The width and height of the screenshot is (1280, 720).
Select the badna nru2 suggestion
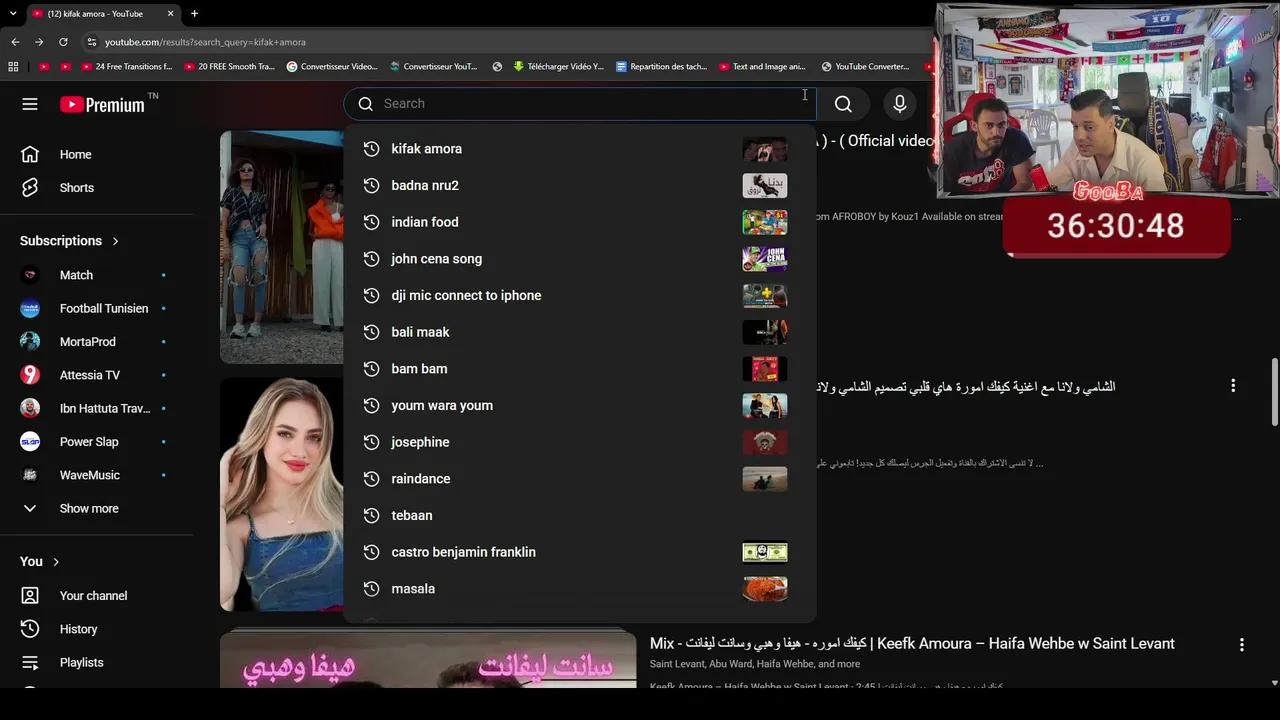pyautogui.click(x=580, y=186)
